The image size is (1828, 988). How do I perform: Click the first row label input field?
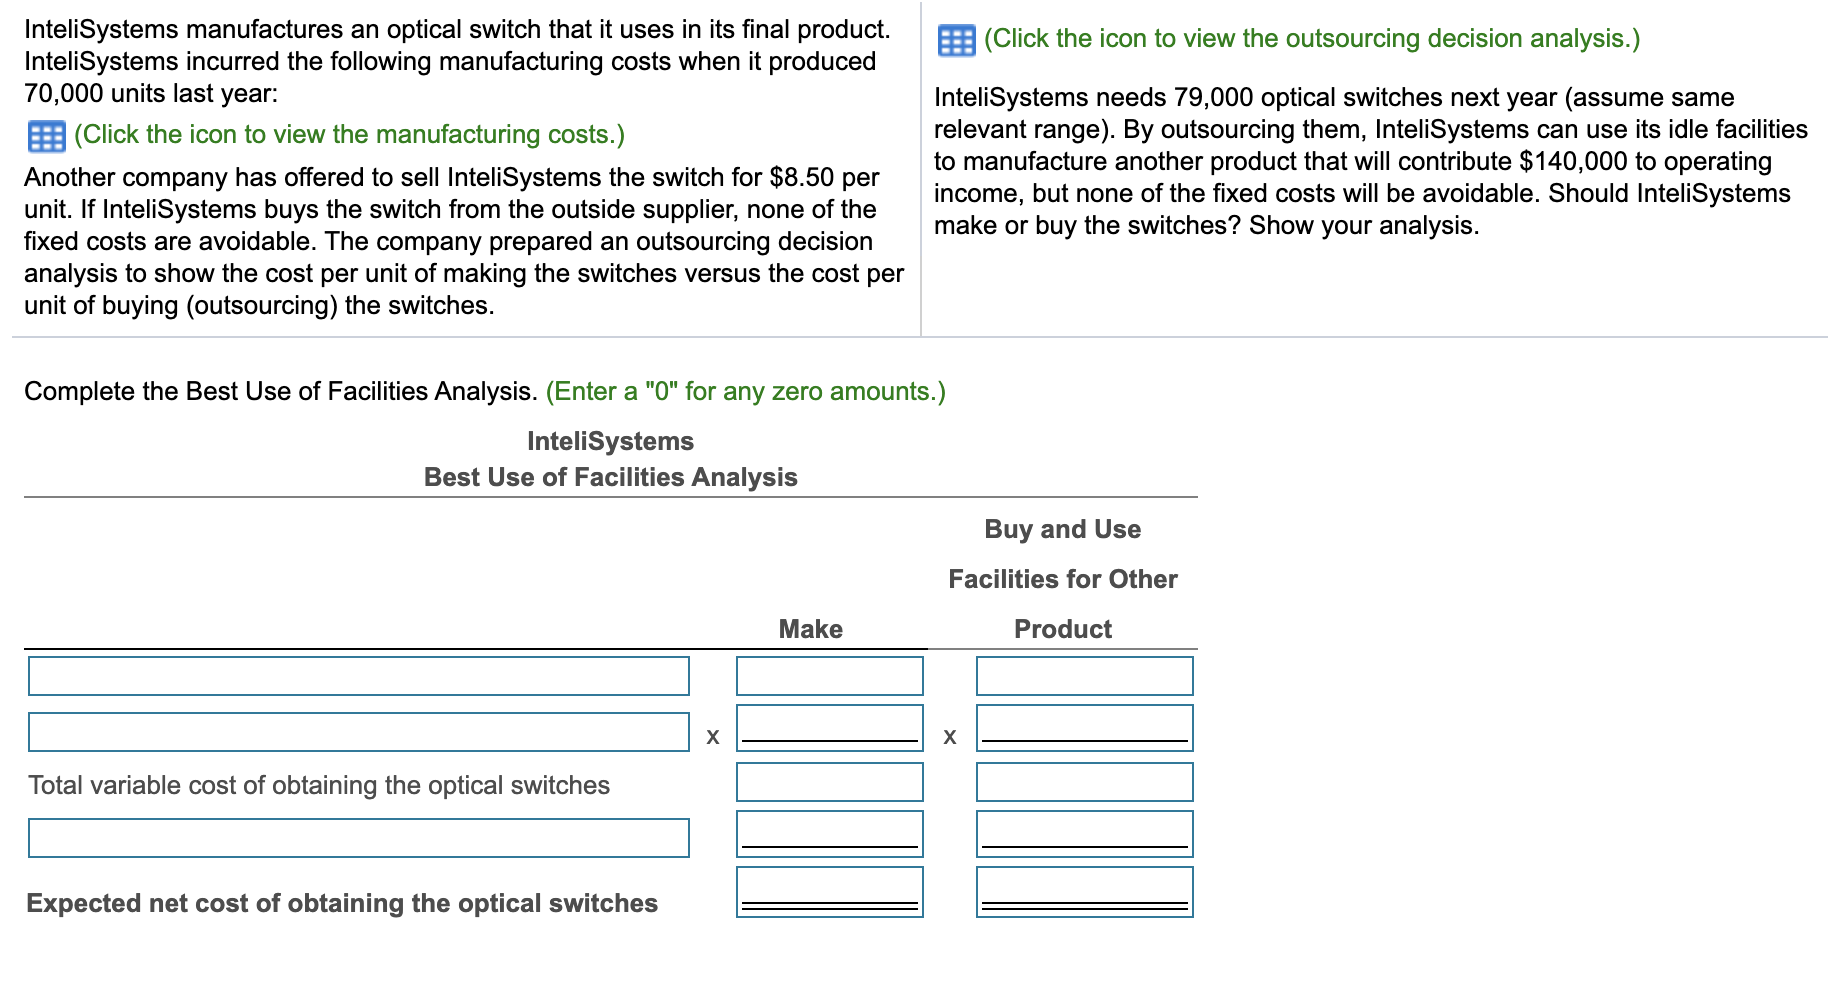click(358, 676)
